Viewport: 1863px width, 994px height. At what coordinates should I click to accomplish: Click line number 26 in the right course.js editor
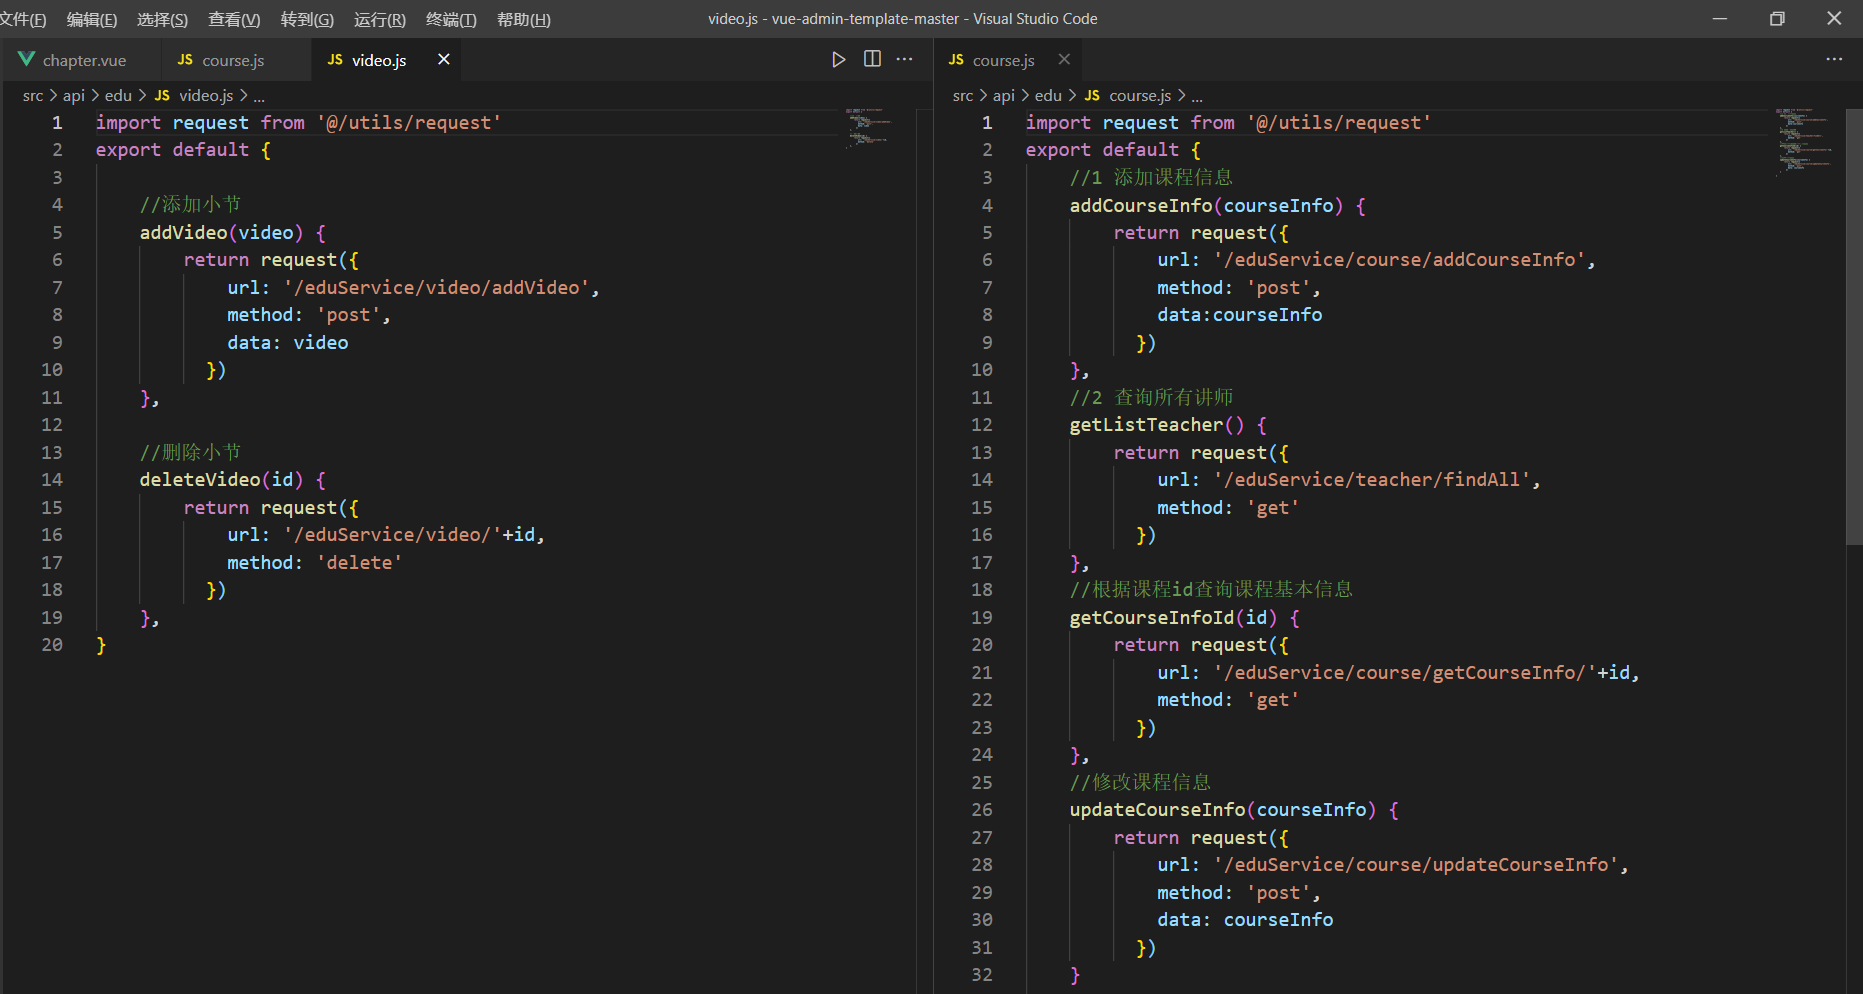tap(982, 810)
